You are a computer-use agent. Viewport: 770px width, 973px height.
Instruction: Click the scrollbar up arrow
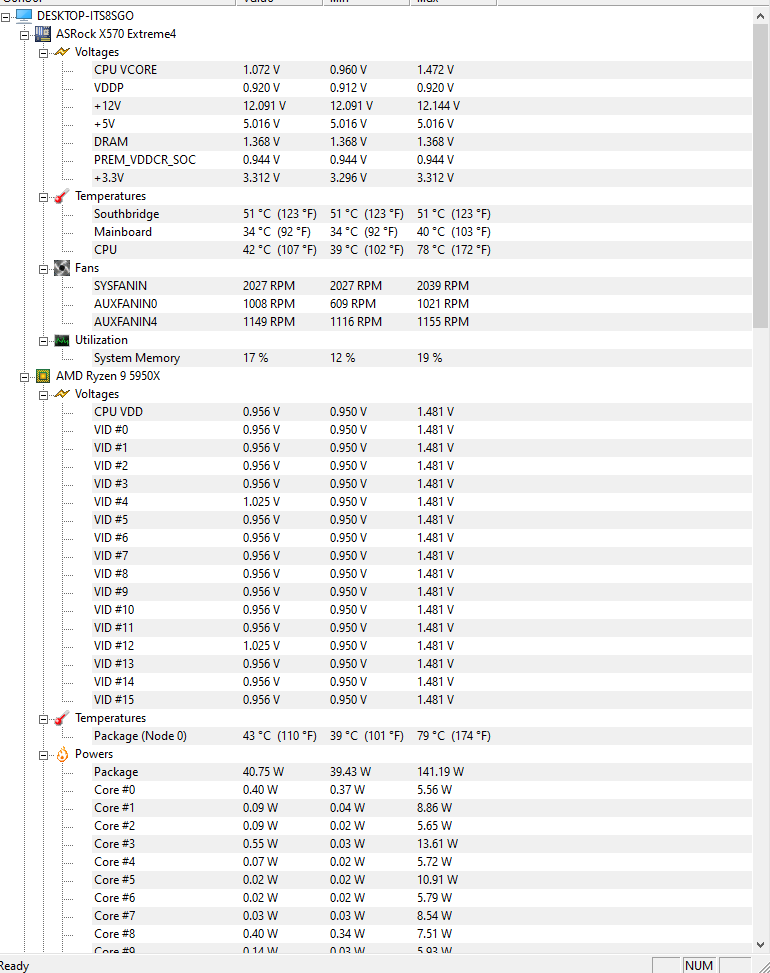click(x=761, y=16)
